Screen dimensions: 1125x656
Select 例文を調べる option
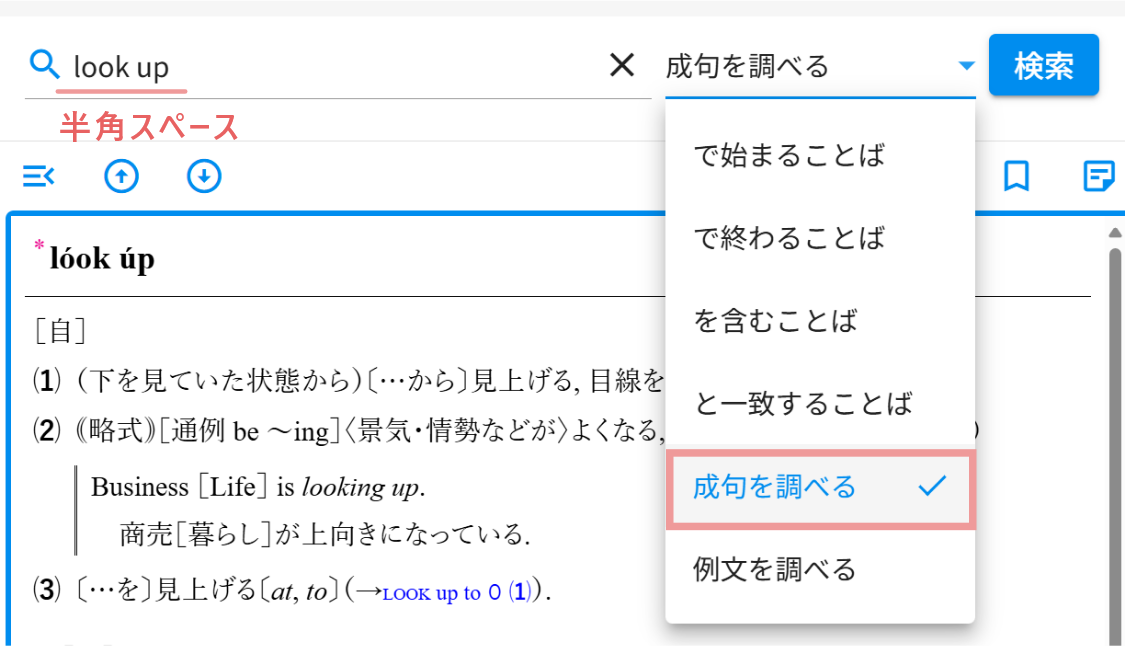tap(820, 570)
